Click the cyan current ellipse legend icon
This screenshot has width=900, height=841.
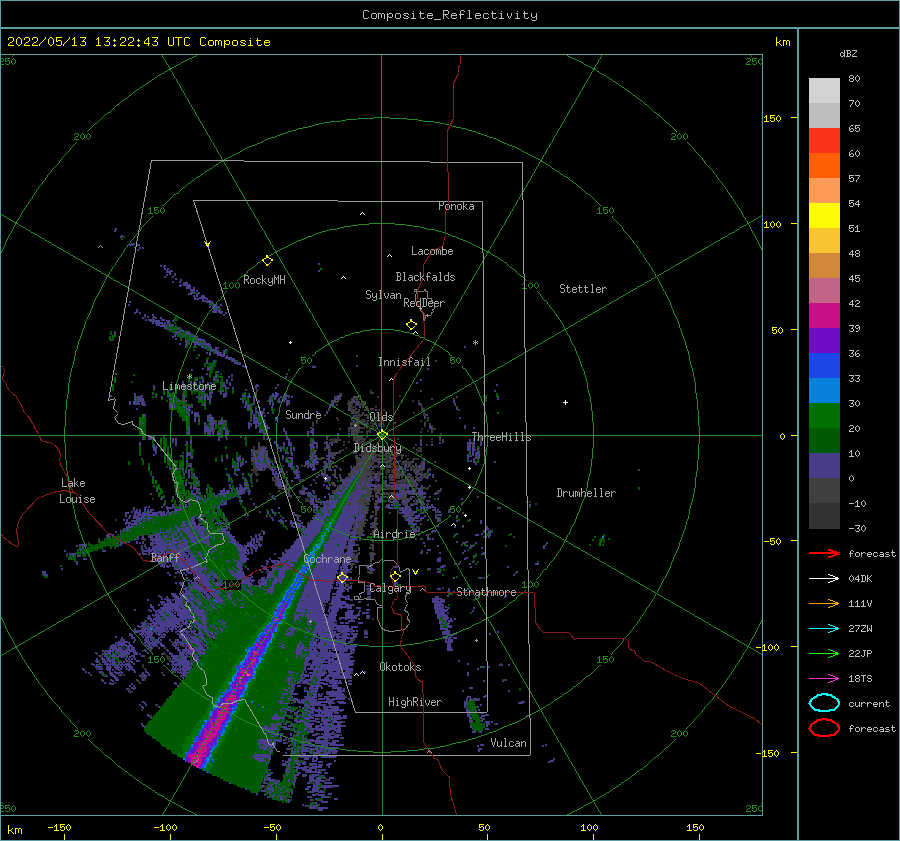pos(824,703)
